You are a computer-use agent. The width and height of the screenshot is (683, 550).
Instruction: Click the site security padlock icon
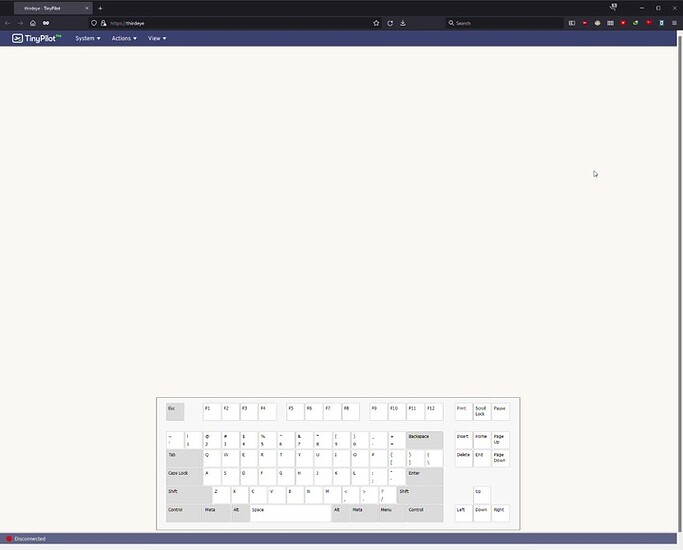pos(103,22)
